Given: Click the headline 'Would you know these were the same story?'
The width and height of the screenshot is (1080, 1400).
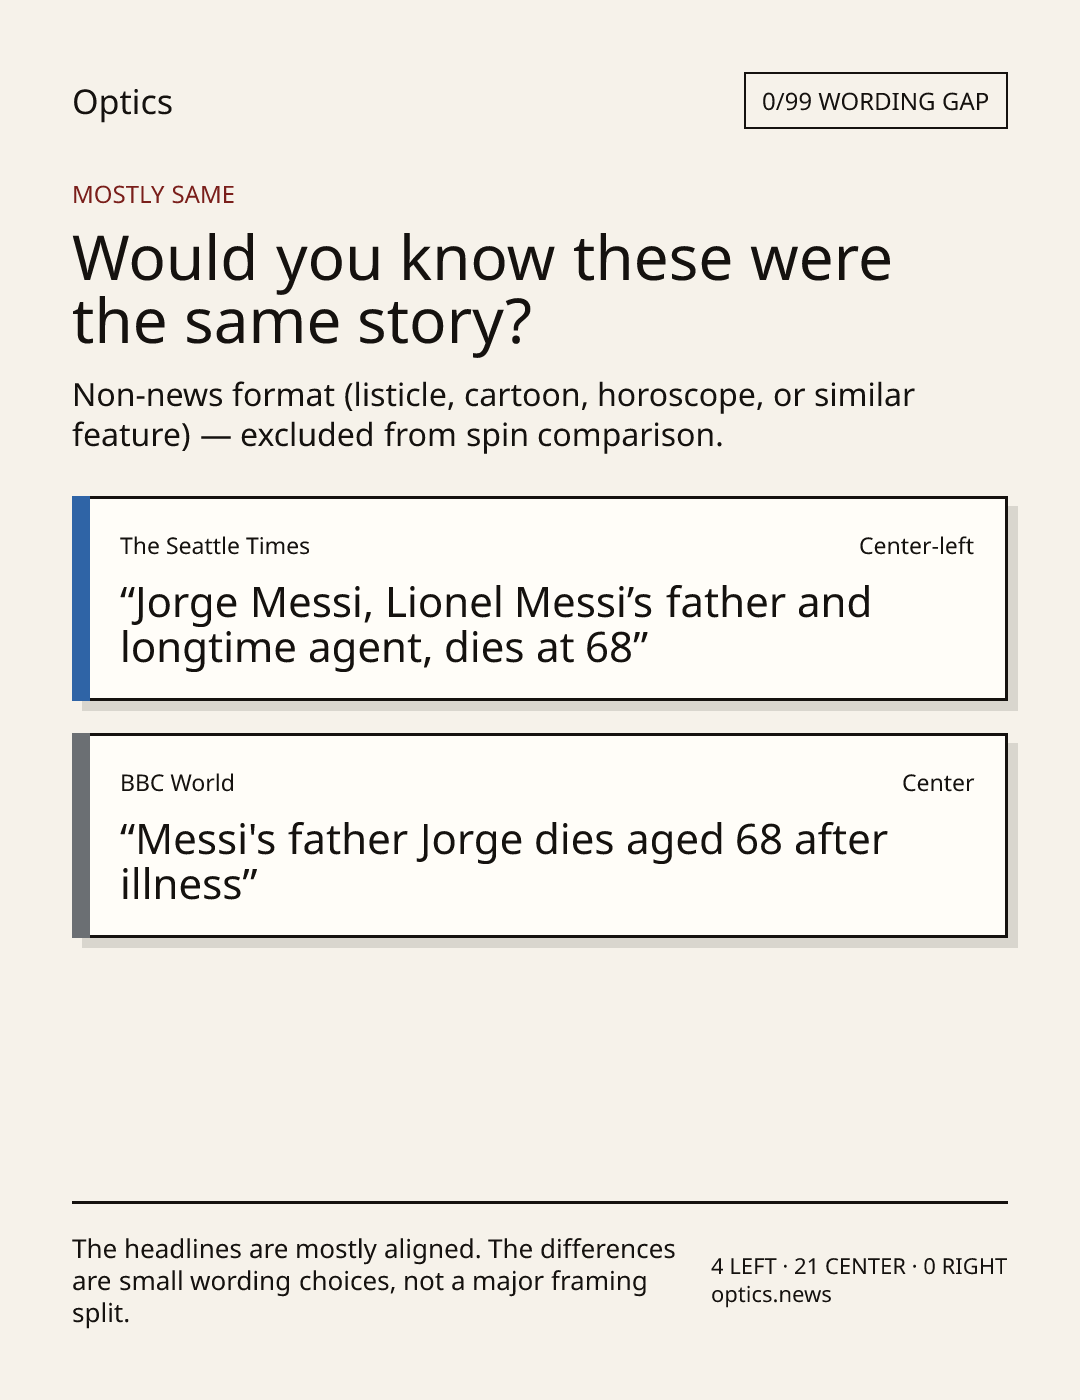Looking at the screenshot, I should click(x=482, y=289).
